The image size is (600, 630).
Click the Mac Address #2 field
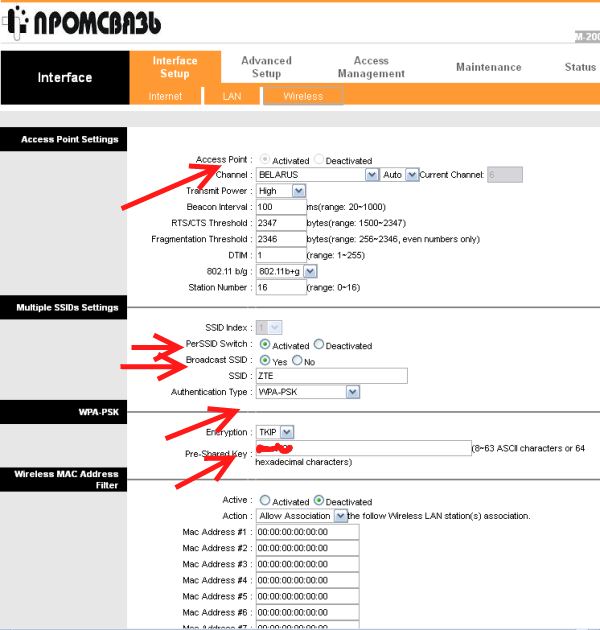click(307, 548)
